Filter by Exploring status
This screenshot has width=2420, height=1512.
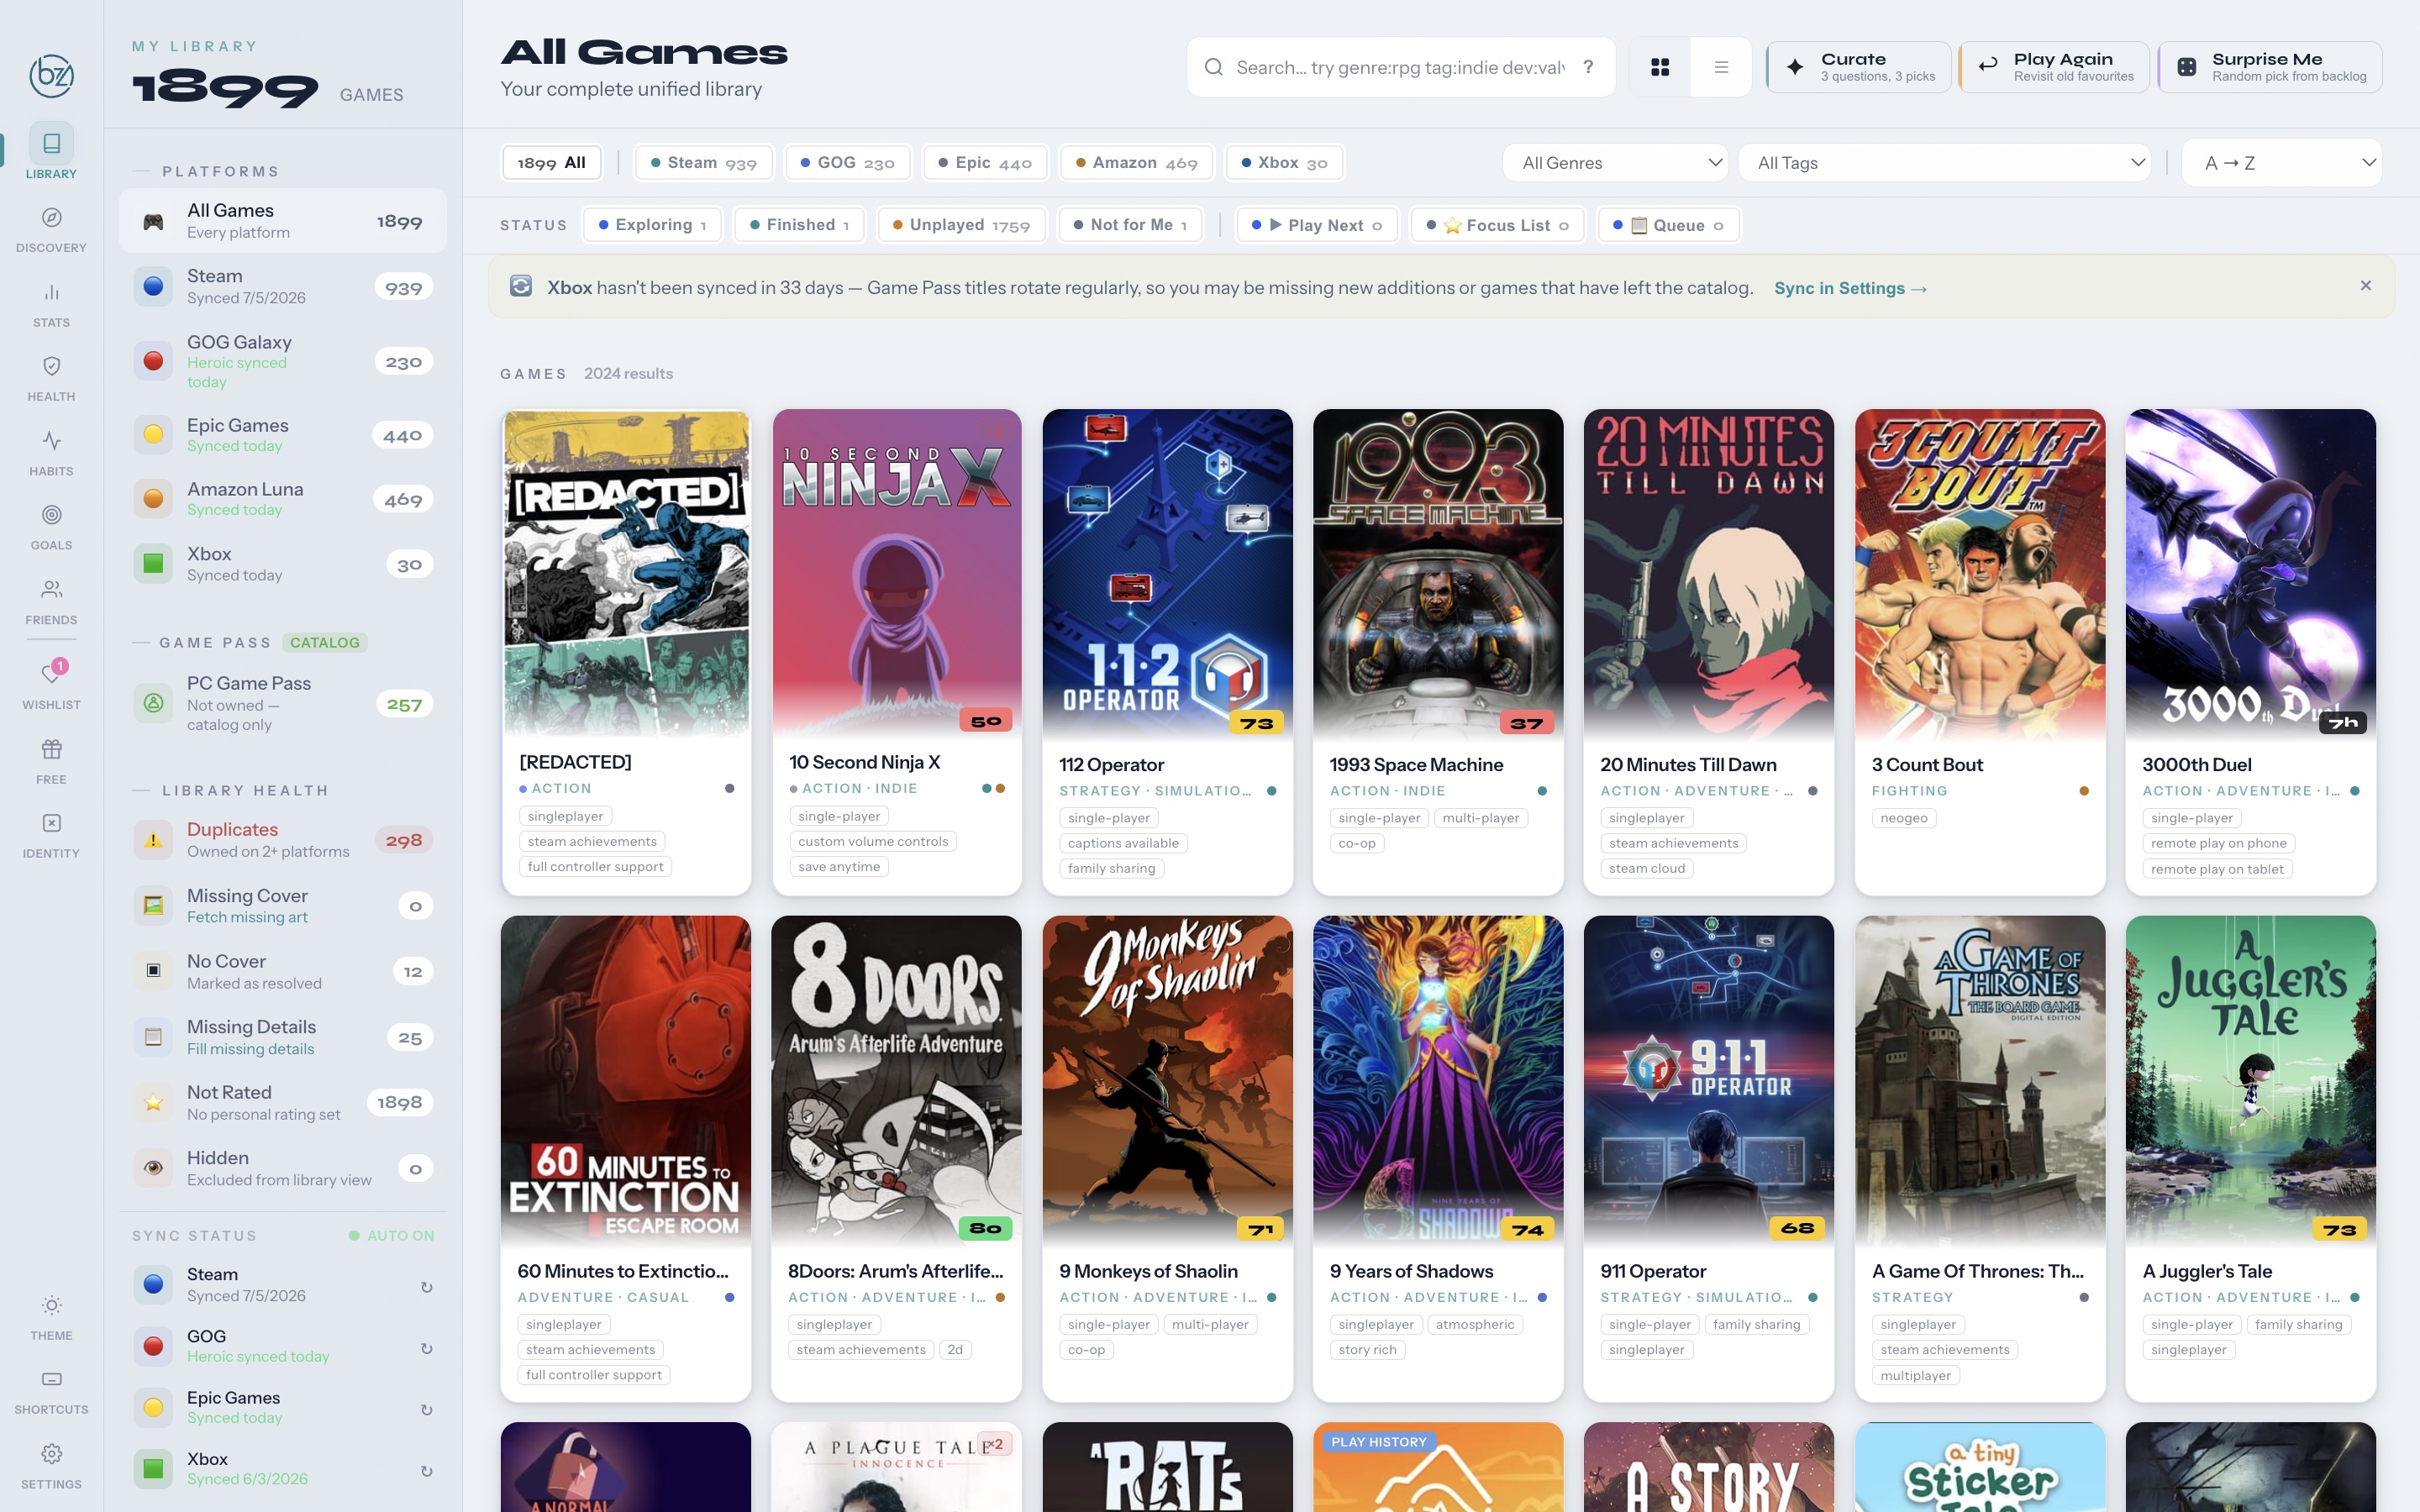coord(653,225)
